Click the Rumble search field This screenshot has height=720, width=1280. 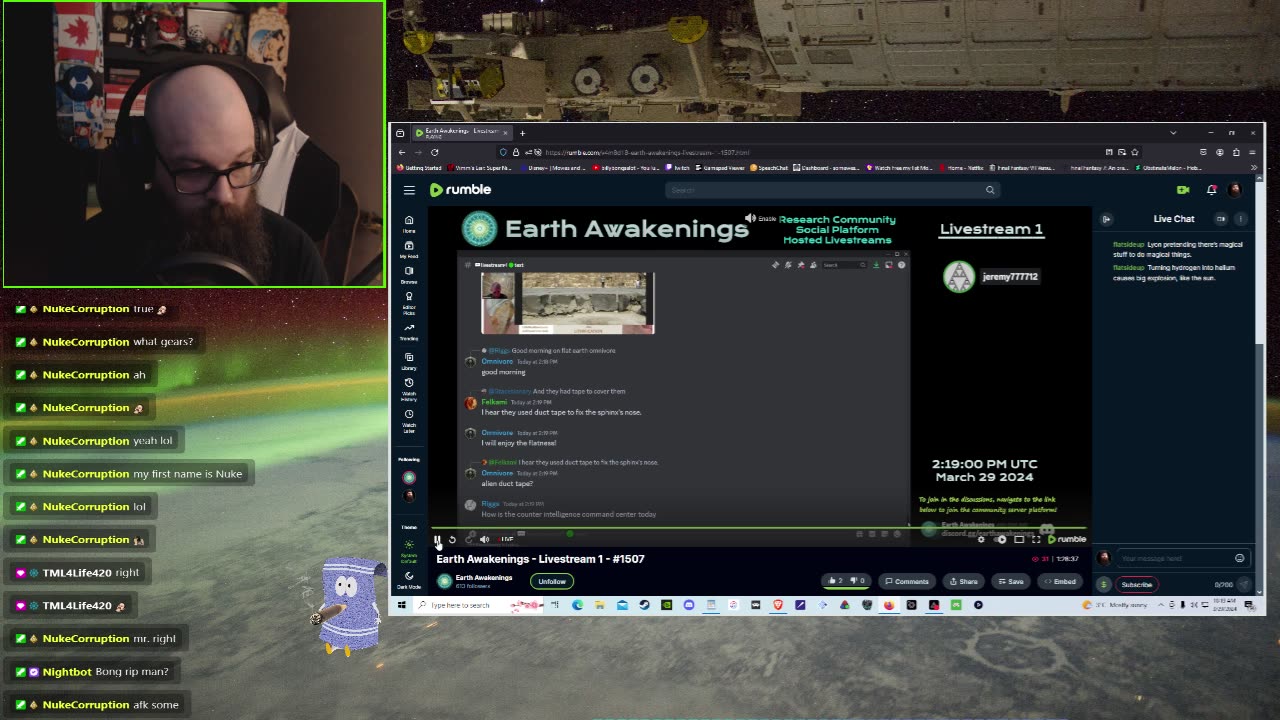[832, 190]
